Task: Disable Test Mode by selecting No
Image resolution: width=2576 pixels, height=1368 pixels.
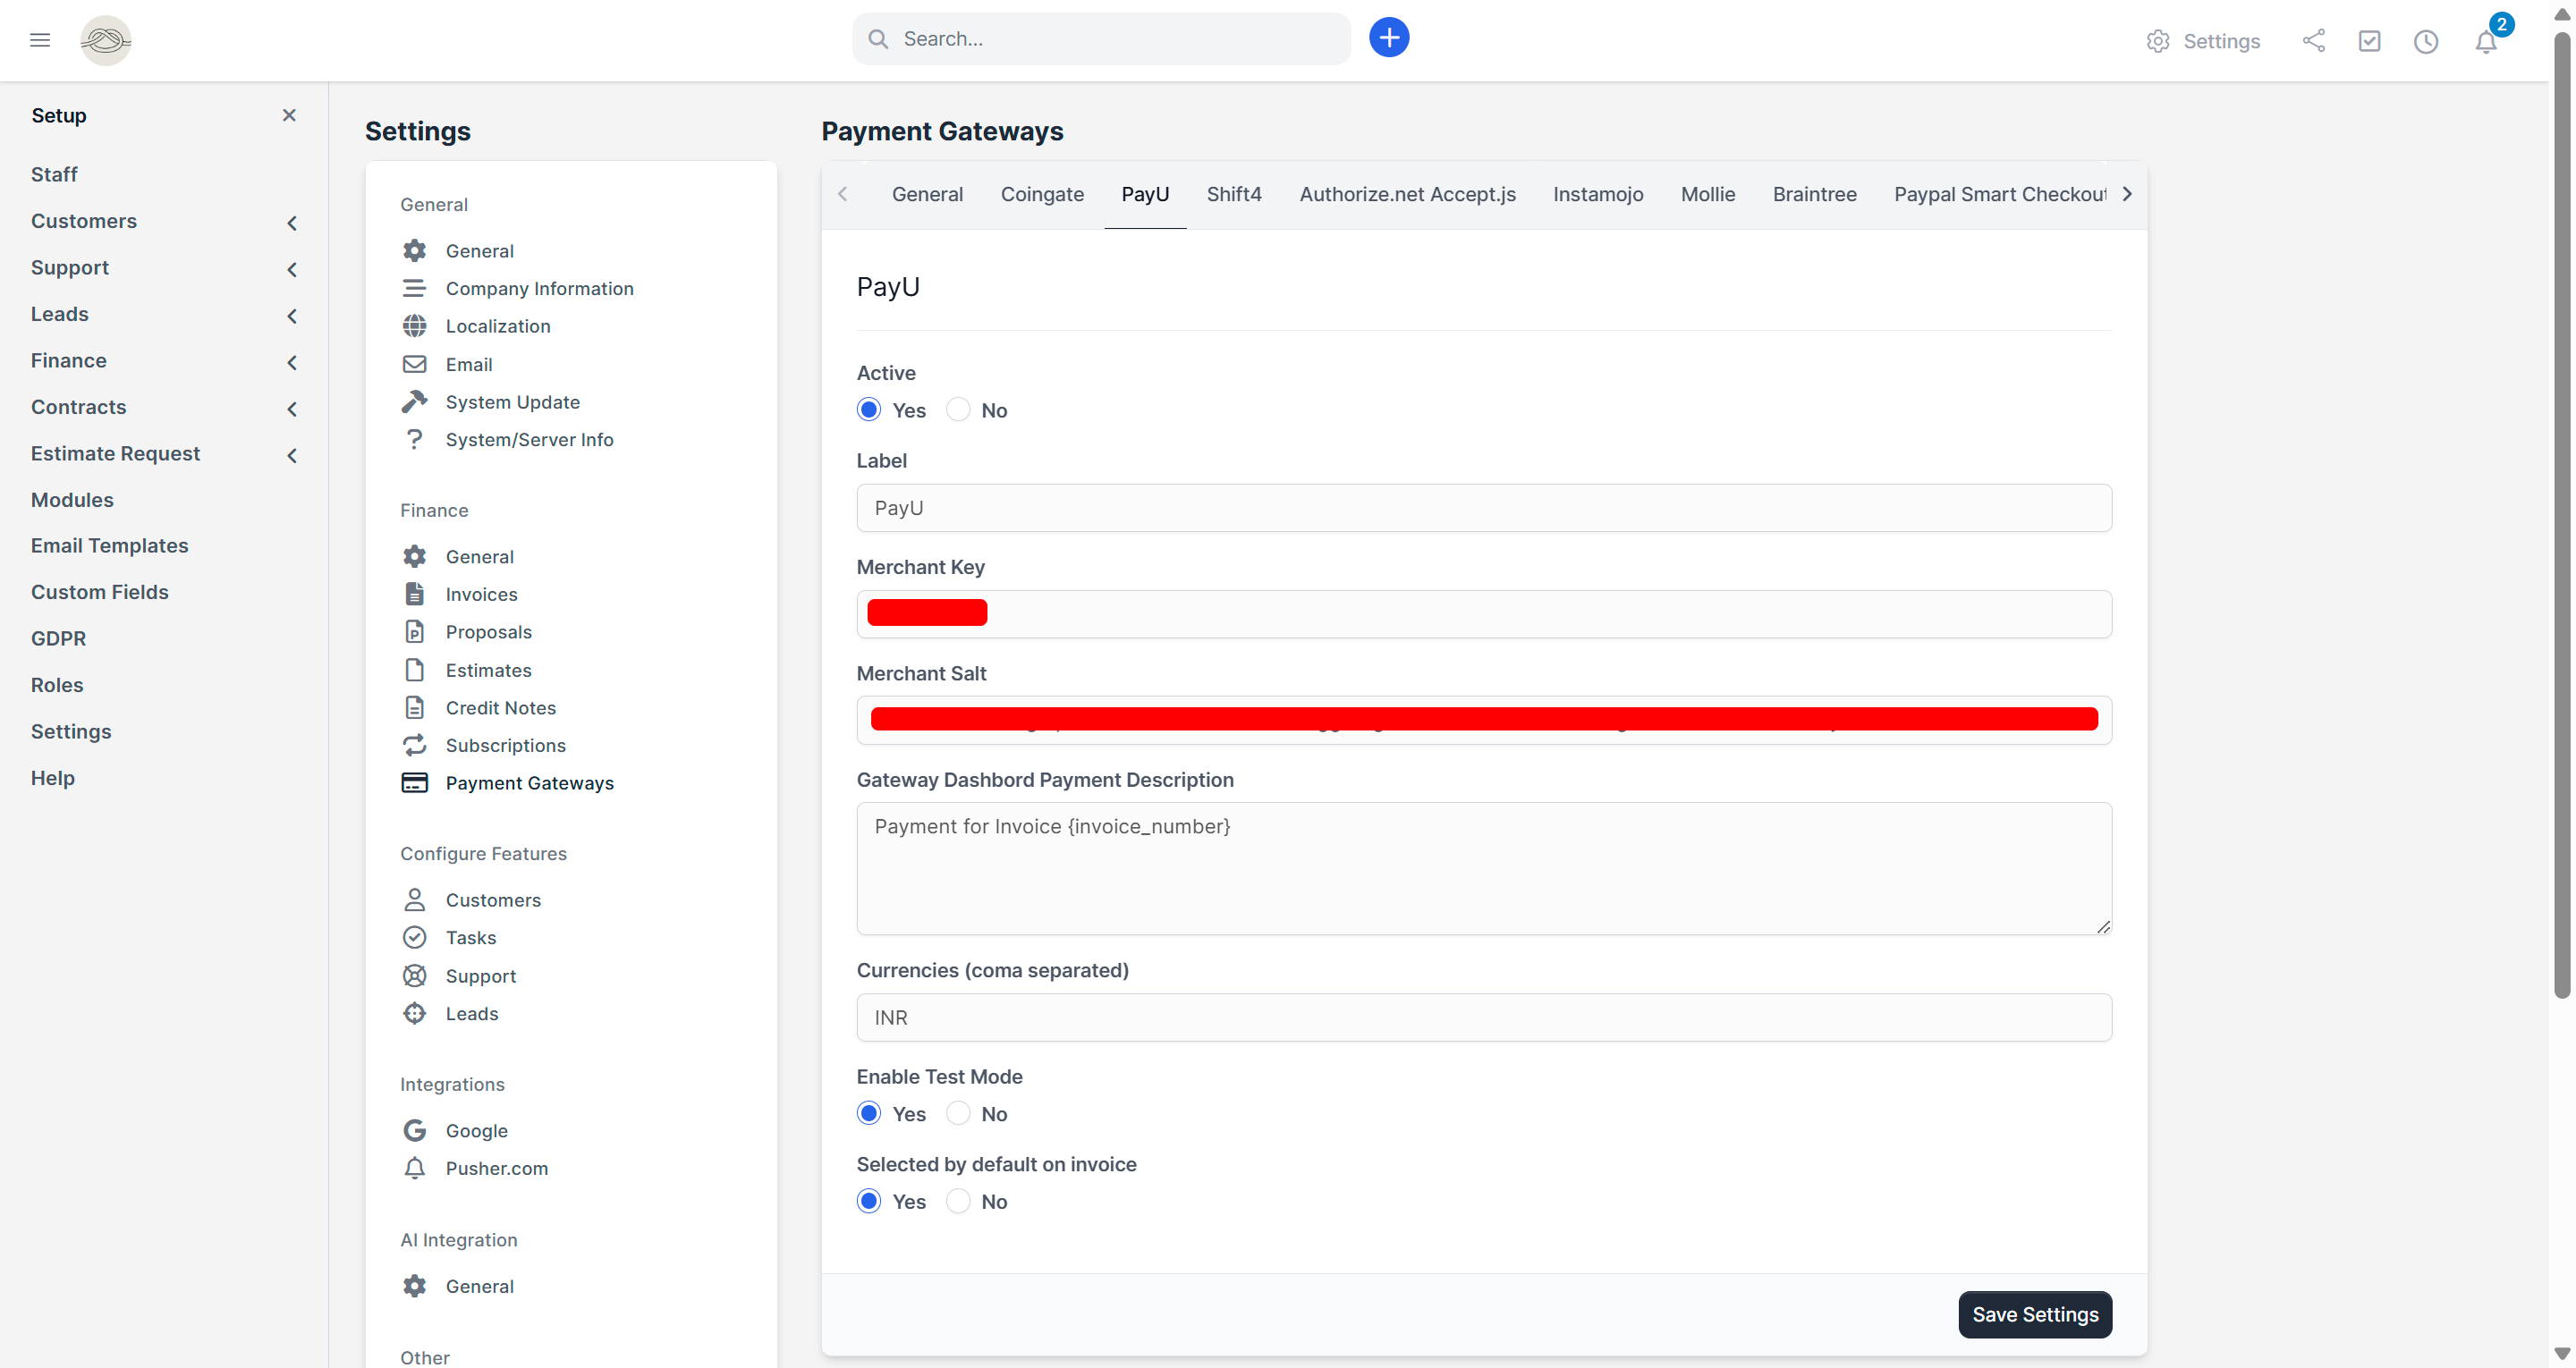Action: [x=957, y=1113]
